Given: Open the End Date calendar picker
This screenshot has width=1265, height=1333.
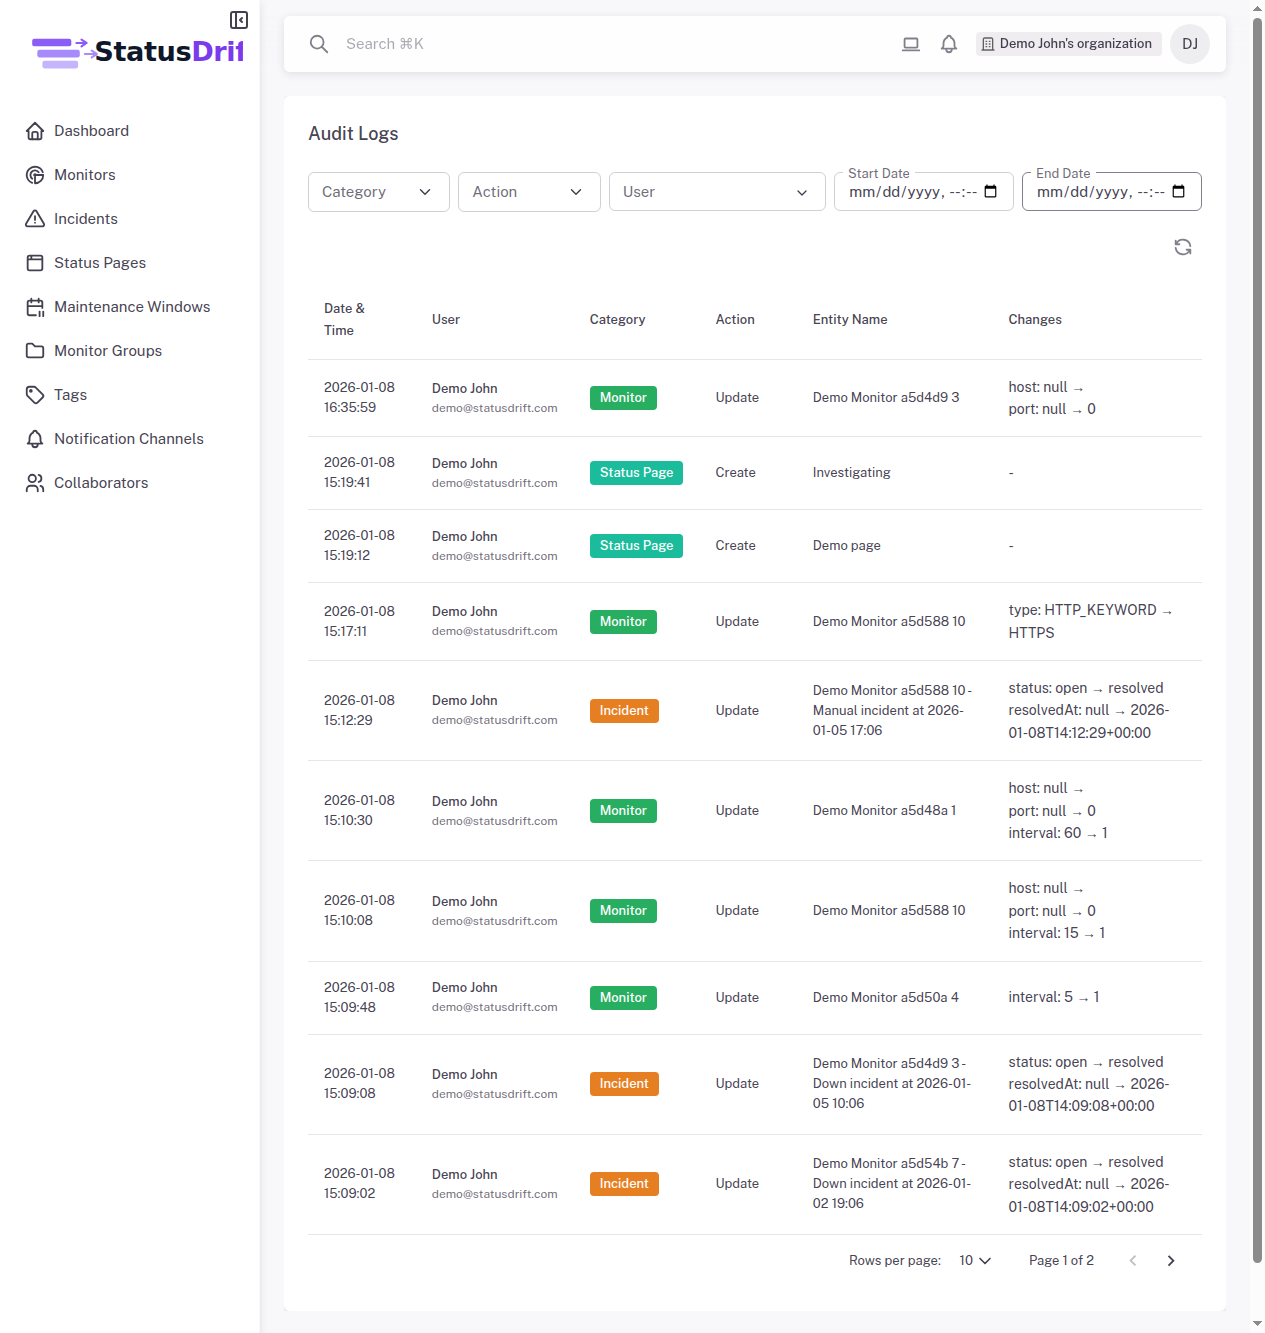Looking at the screenshot, I should (x=1178, y=191).
